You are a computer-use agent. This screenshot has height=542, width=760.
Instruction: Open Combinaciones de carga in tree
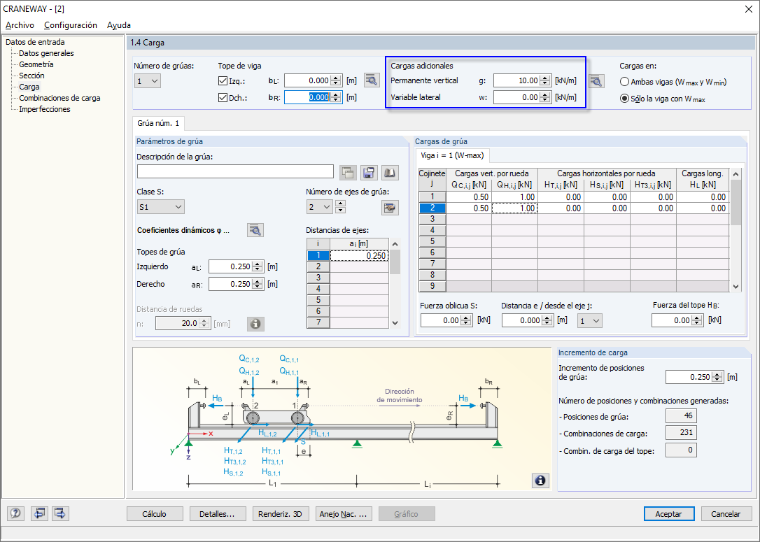pyautogui.click(x=60, y=98)
